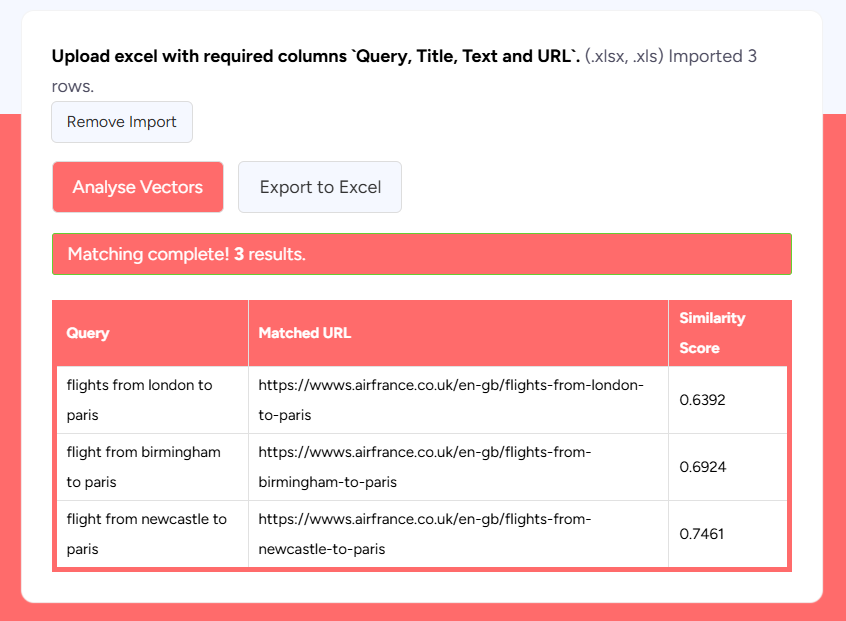Click the Query column header

(x=88, y=333)
